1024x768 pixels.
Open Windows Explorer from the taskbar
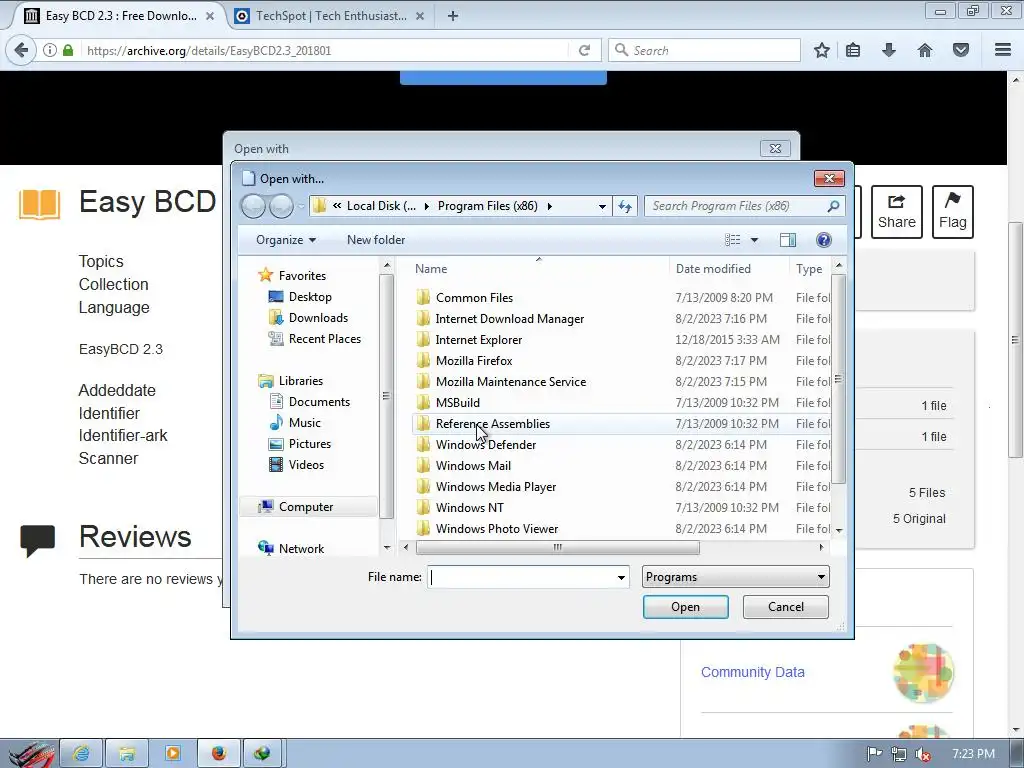127,754
